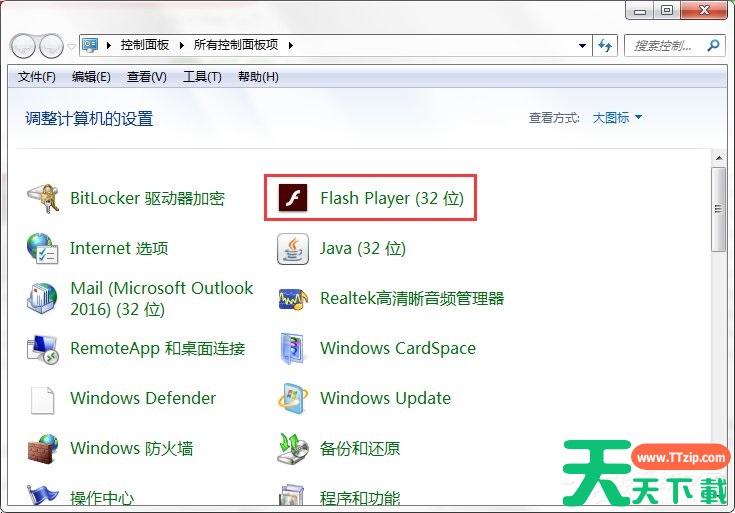The image size is (735, 513).
Task: Open Windows Update link
Action: click(385, 399)
